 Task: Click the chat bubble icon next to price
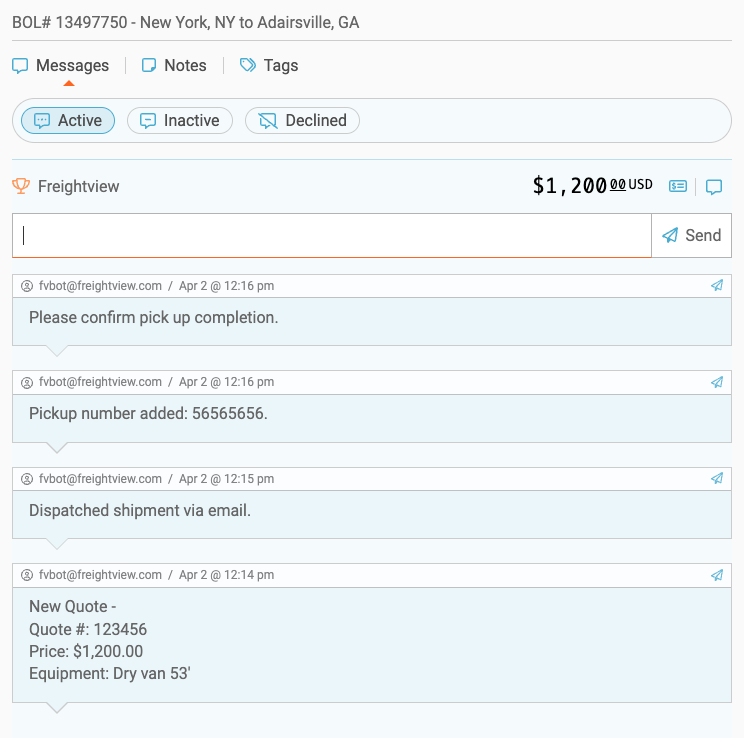pyautogui.click(x=714, y=186)
